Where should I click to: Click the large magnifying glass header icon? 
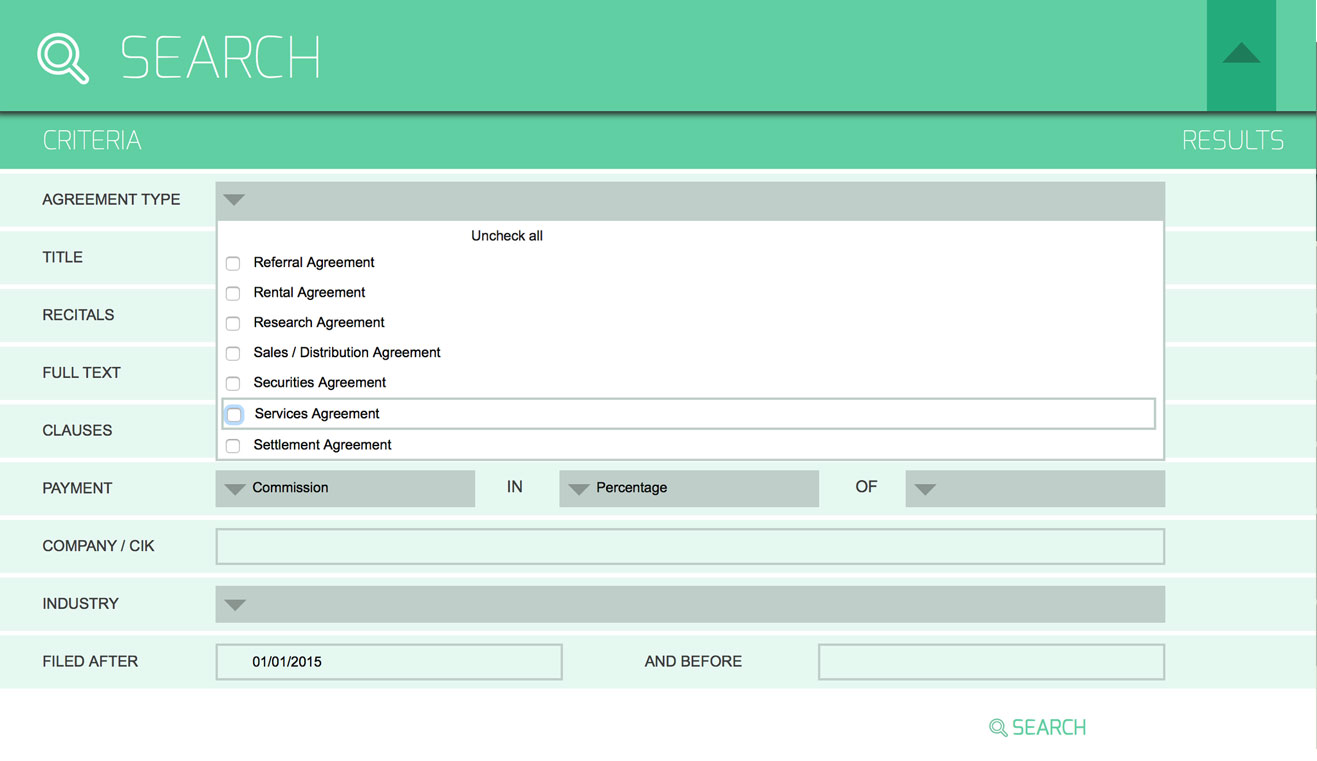point(63,58)
